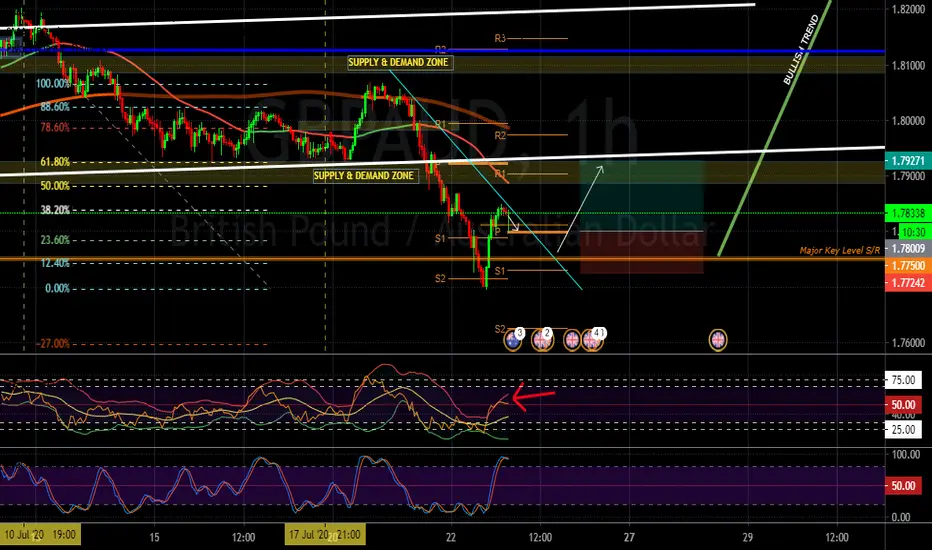The width and height of the screenshot is (932, 550).
Task: Select the BULLISH TREND line label
Action: 801,50
